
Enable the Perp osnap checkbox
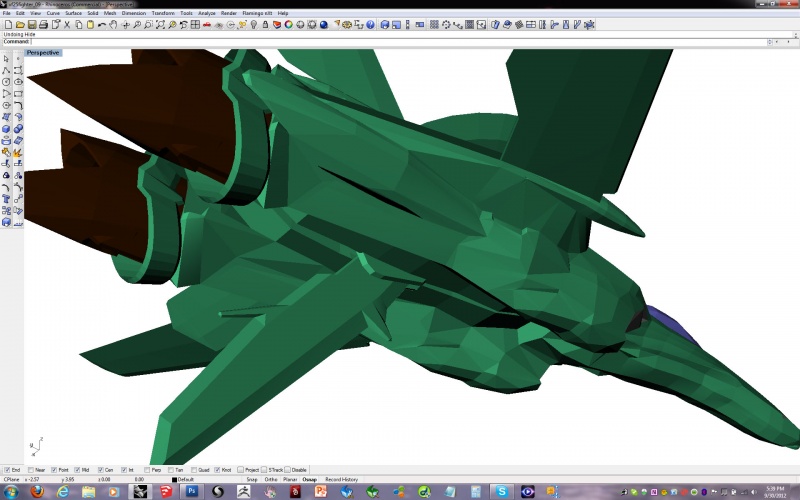(x=147, y=470)
